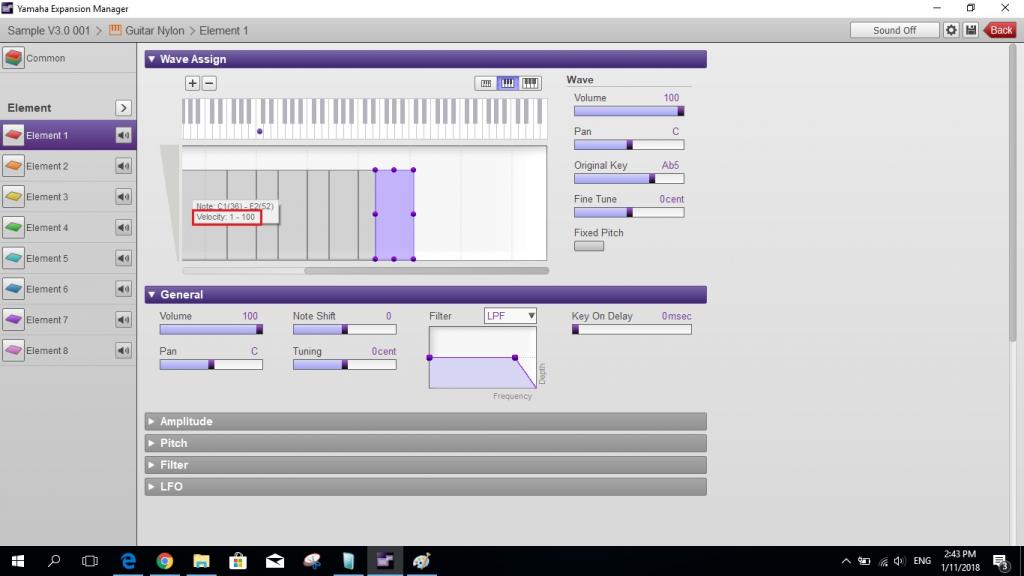Open volume control in system tray
The width and height of the screenshot is (1024, 576).
(899, 561)
